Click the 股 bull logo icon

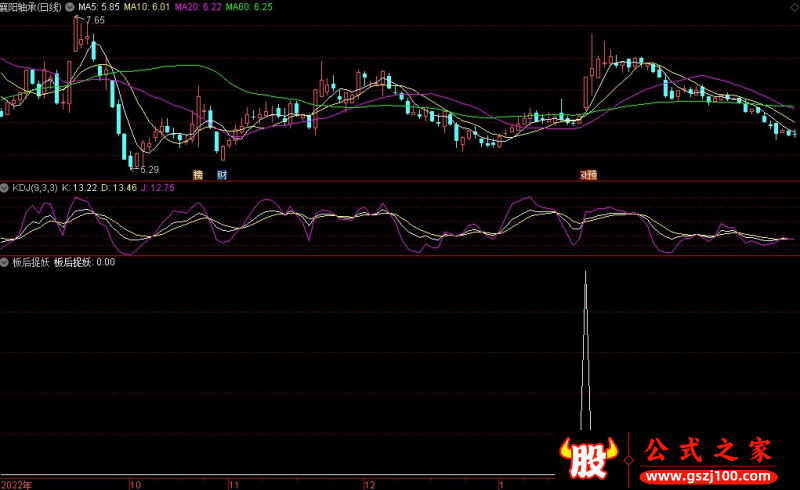587,456
